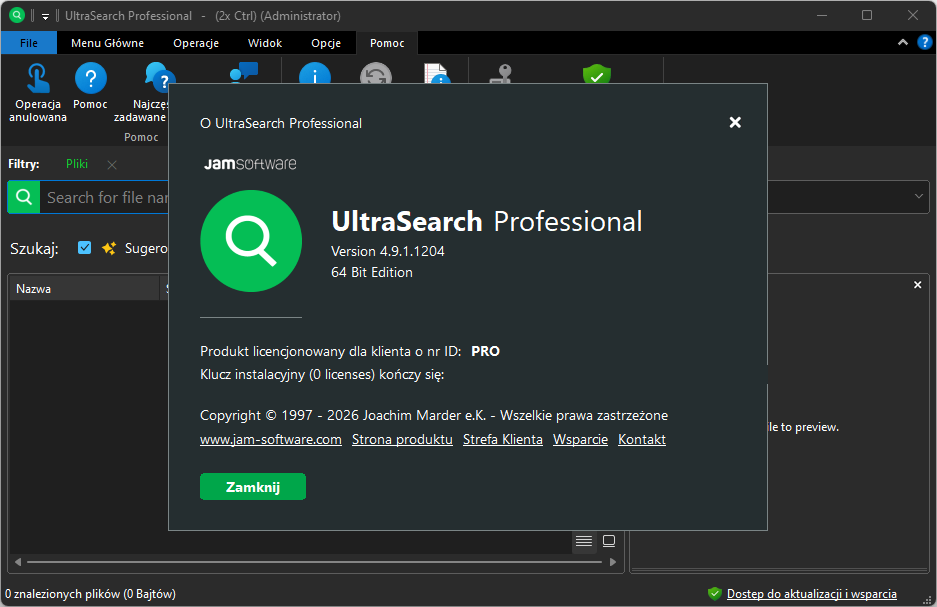The height and width of the screenshot is (607, 937).
Task: Click the blue feedback chat bubbles icon
Action: click(243, 72)
